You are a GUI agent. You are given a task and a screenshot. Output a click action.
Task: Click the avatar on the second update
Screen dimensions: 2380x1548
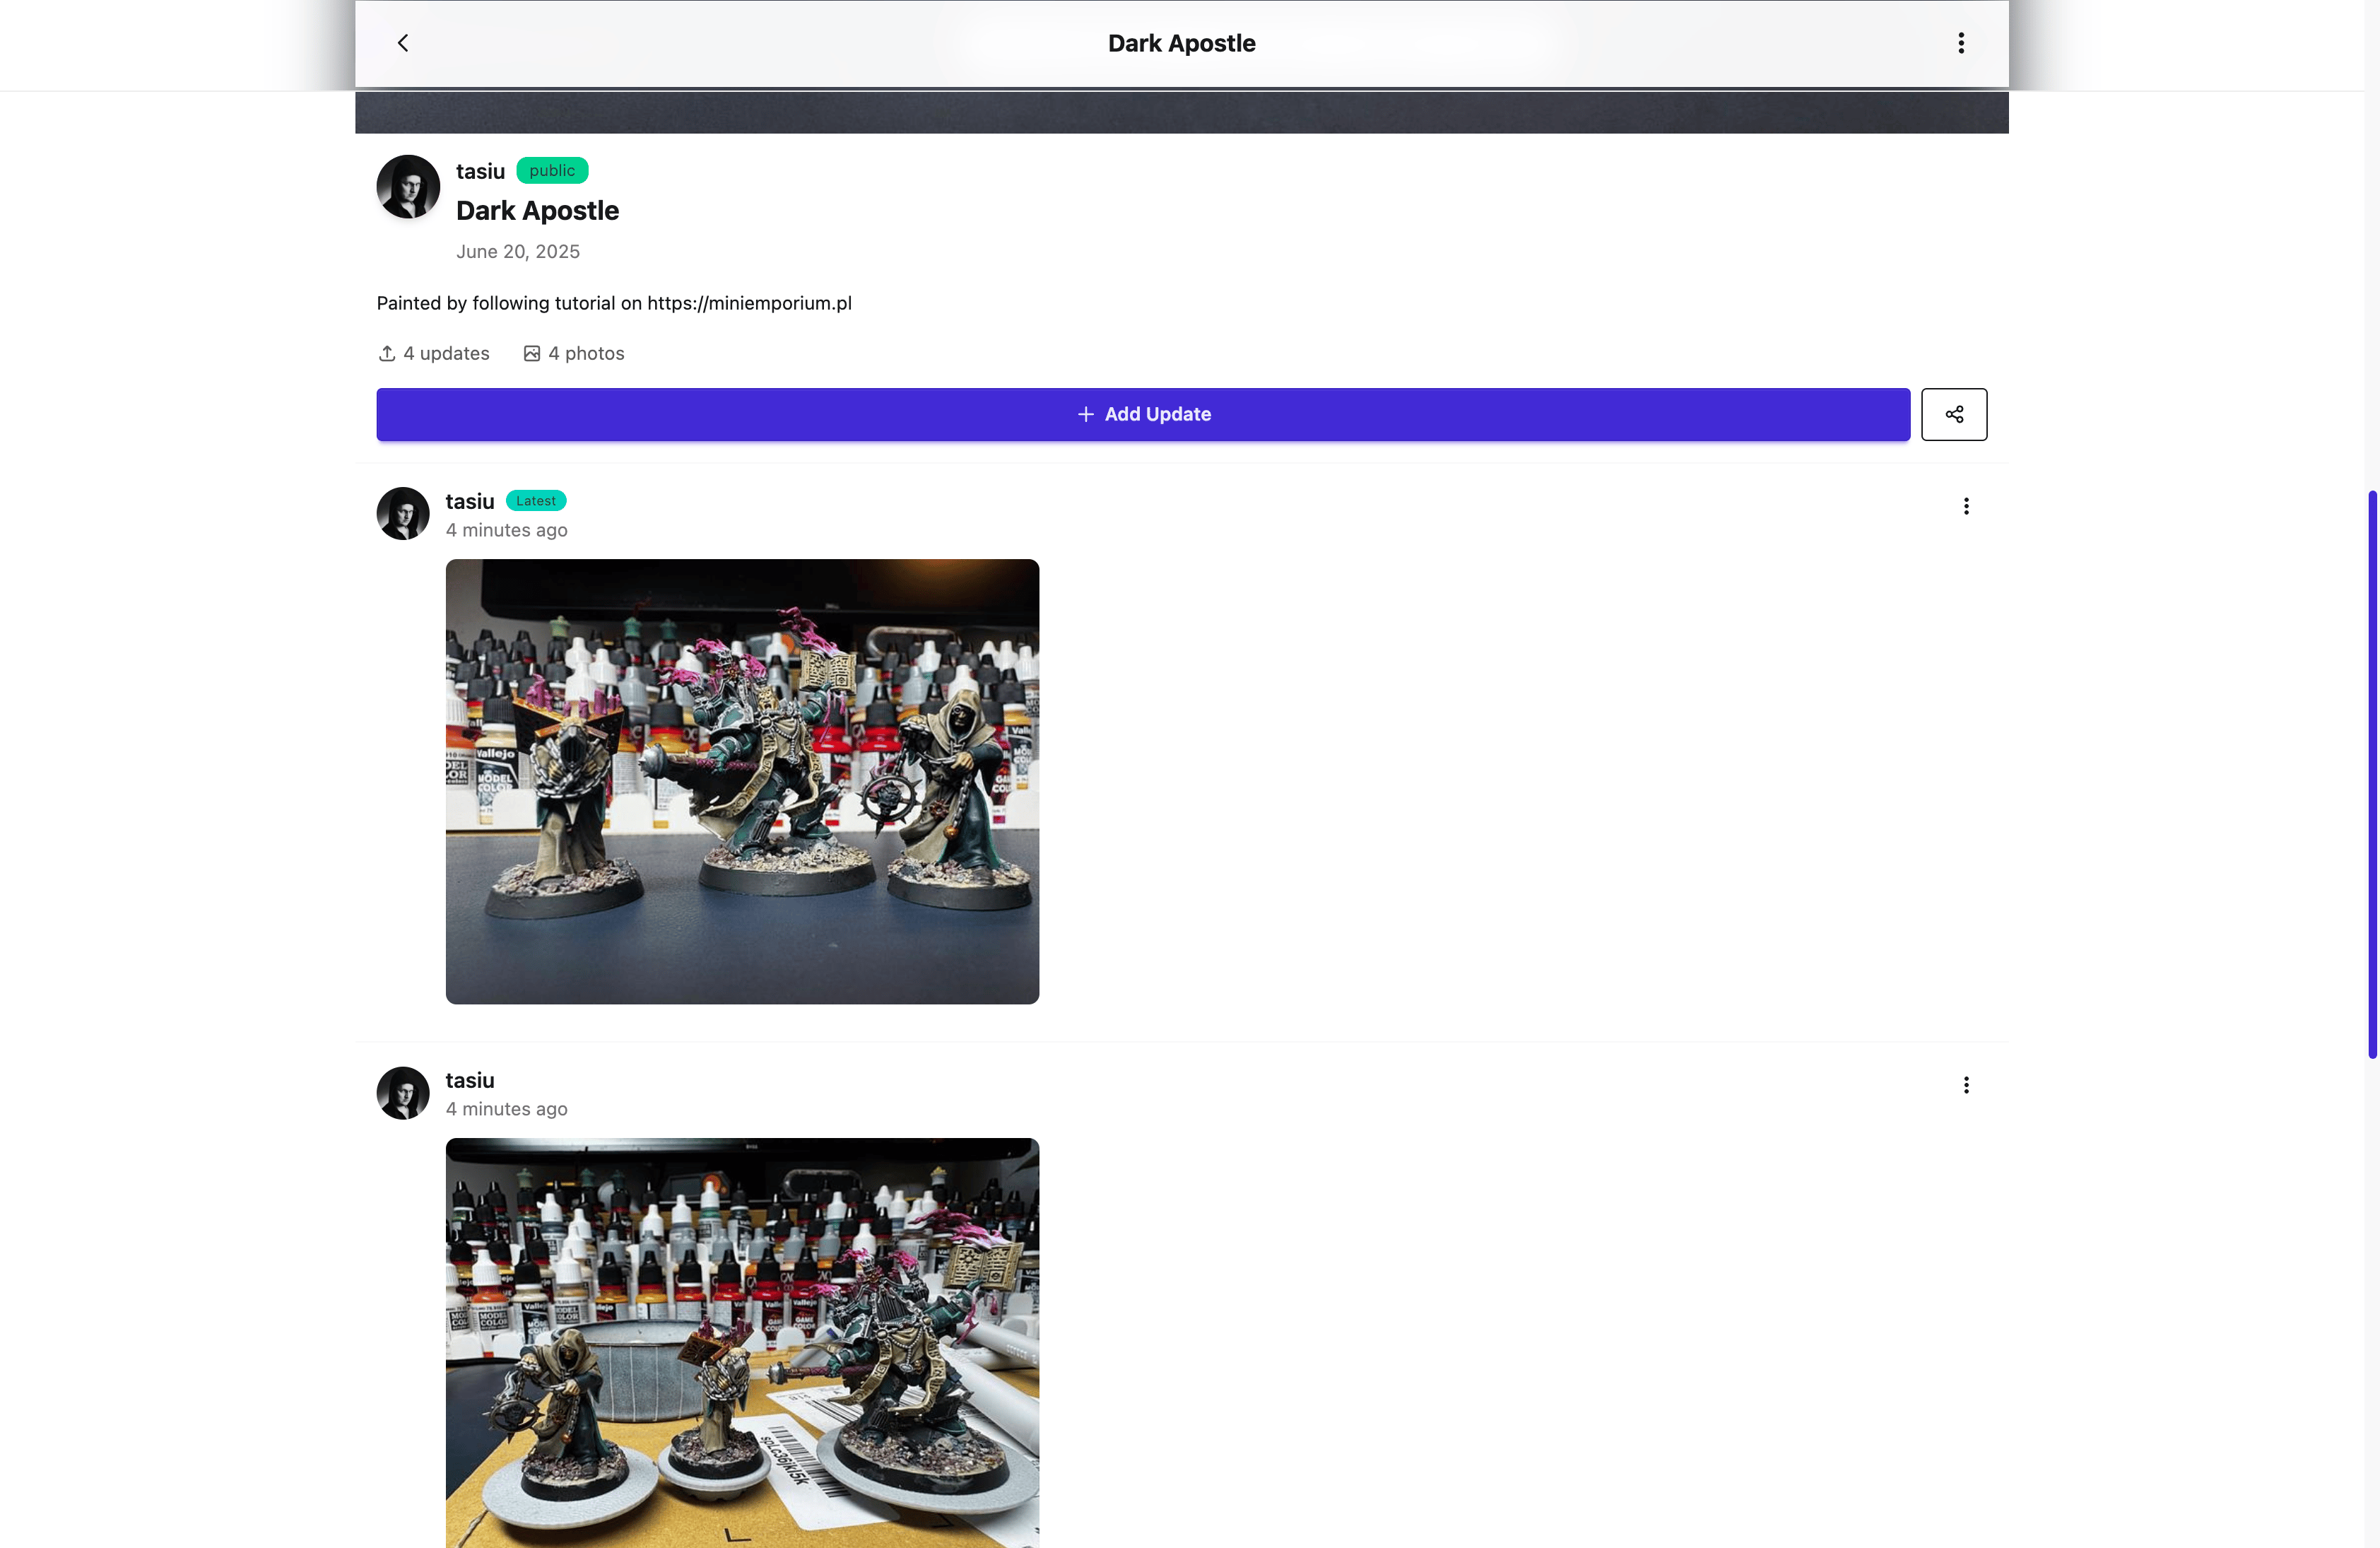tap(403, 1092)
